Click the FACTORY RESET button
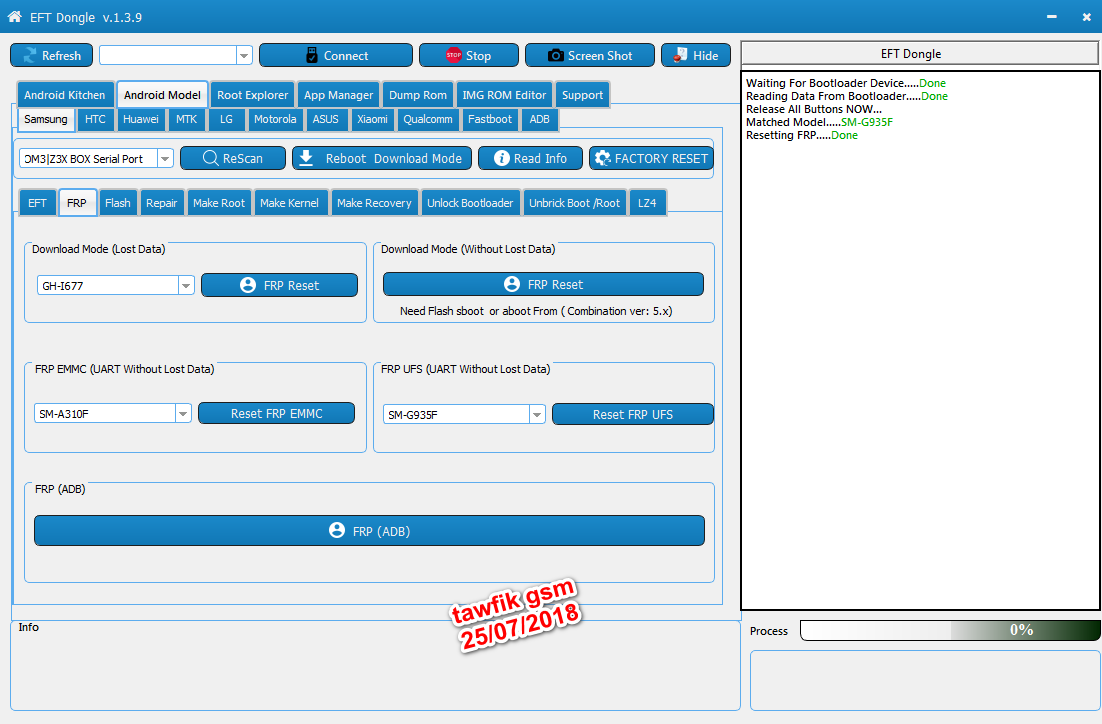The width and height of the screenshot is (1102, 724). coord(652,158)
